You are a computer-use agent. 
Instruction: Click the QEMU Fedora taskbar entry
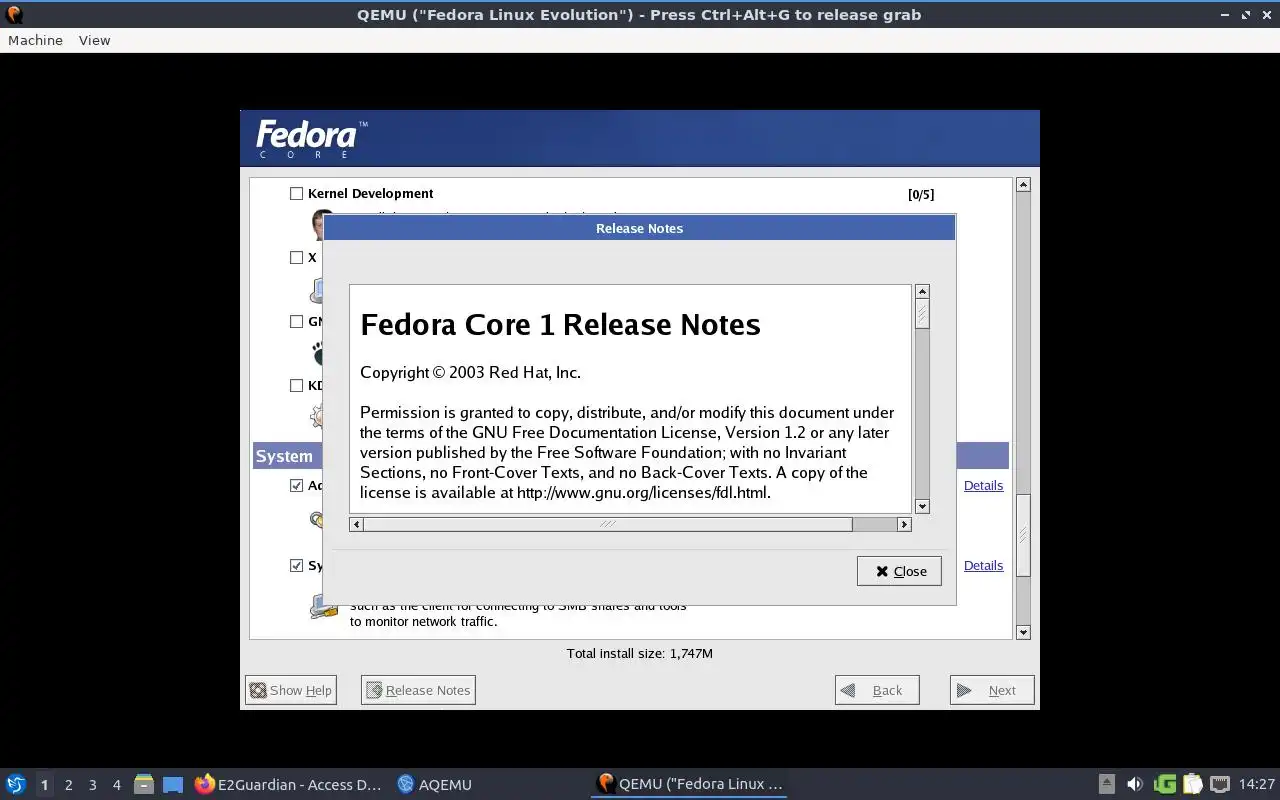click(x=690, y=784)
